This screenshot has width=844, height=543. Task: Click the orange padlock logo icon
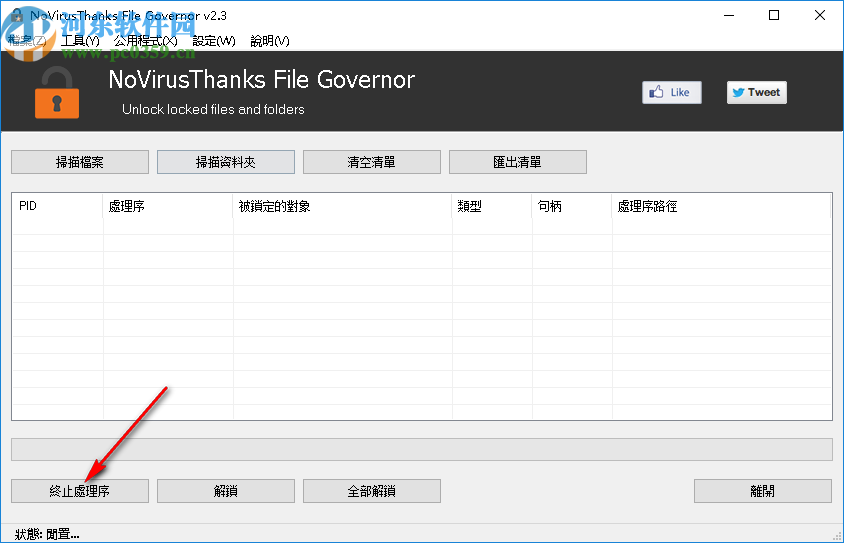tap(57, 93)
